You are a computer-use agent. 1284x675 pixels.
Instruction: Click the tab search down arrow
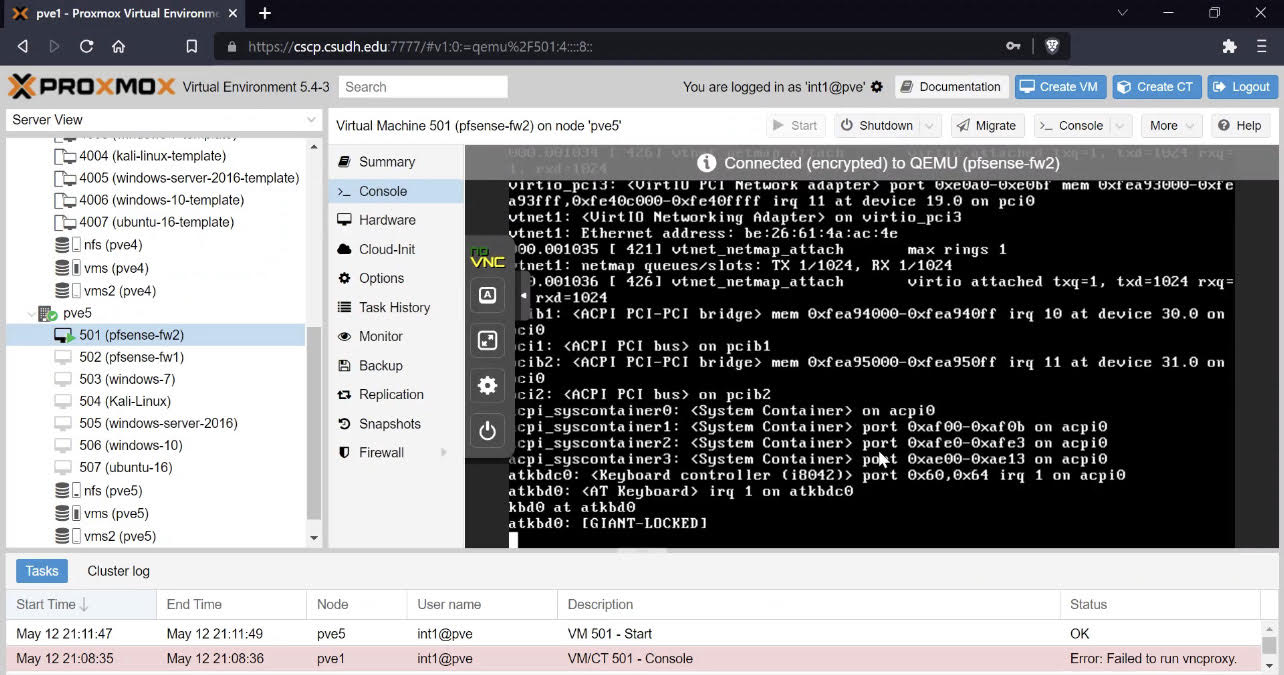(1122, 13)
